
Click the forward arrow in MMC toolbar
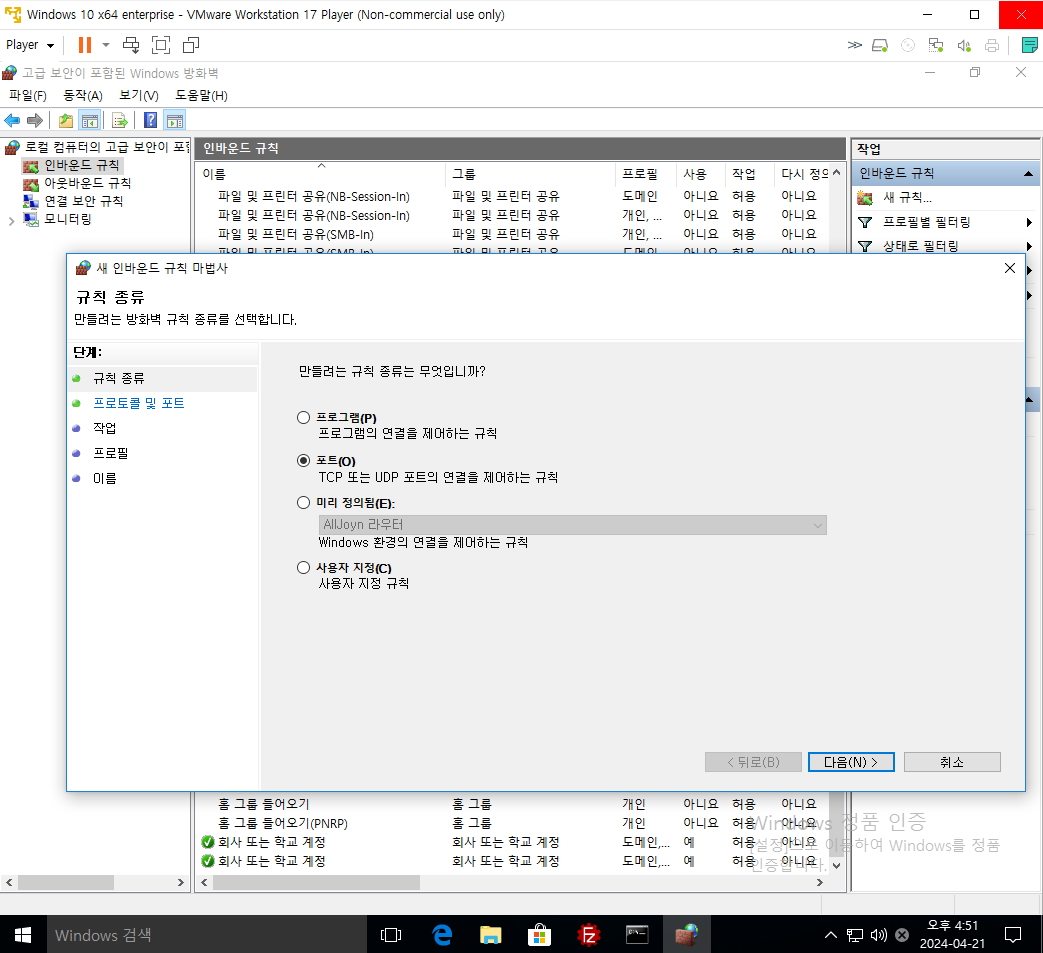(x=35, y=120)
